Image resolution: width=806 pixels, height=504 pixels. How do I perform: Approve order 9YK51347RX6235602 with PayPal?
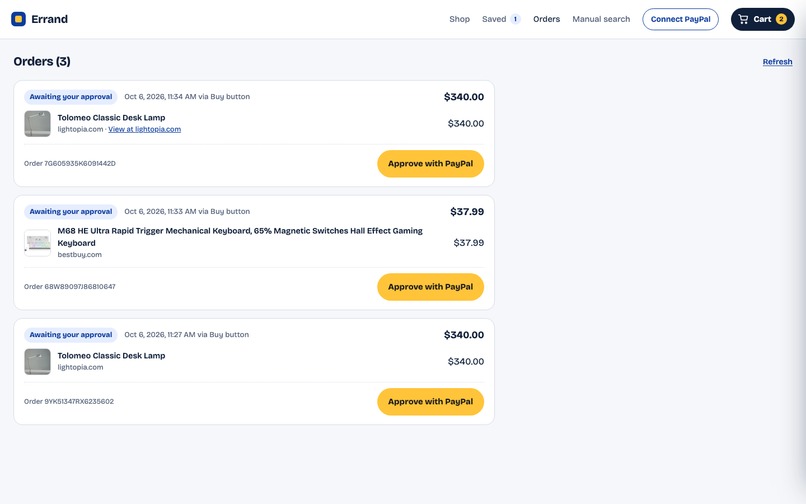click(x=430, y=402)
